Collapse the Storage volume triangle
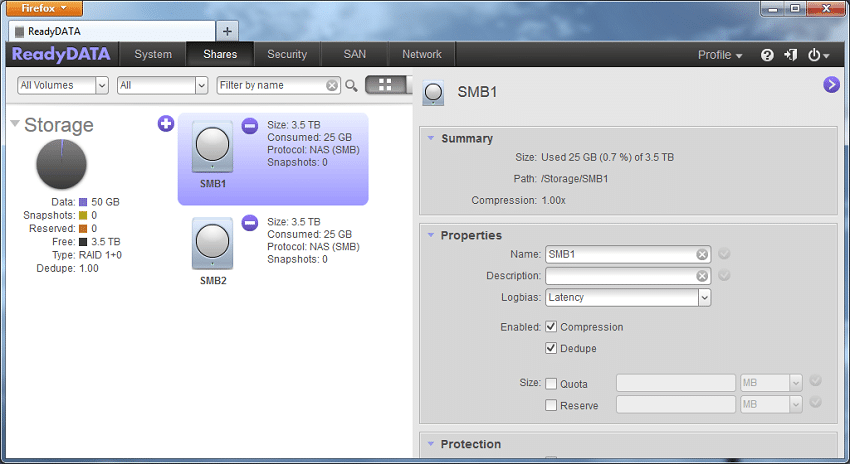Image resolution: width=850 pixels, height=464 pixels. pos(15,124)
